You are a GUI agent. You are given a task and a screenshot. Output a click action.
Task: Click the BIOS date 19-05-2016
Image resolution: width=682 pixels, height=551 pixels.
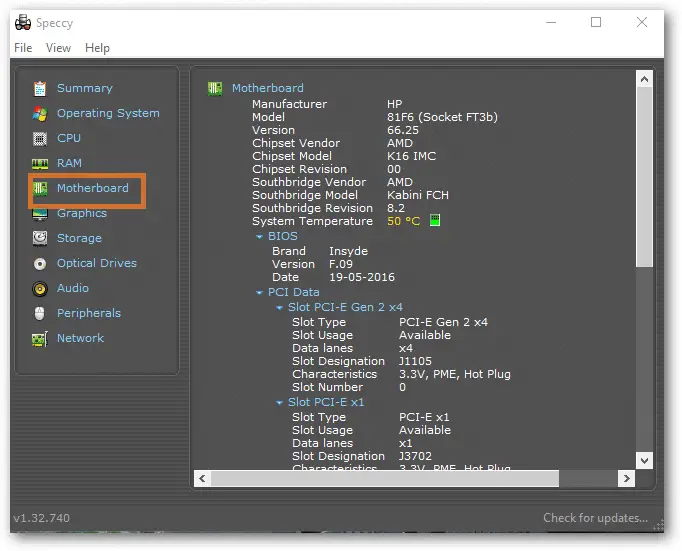362,277
